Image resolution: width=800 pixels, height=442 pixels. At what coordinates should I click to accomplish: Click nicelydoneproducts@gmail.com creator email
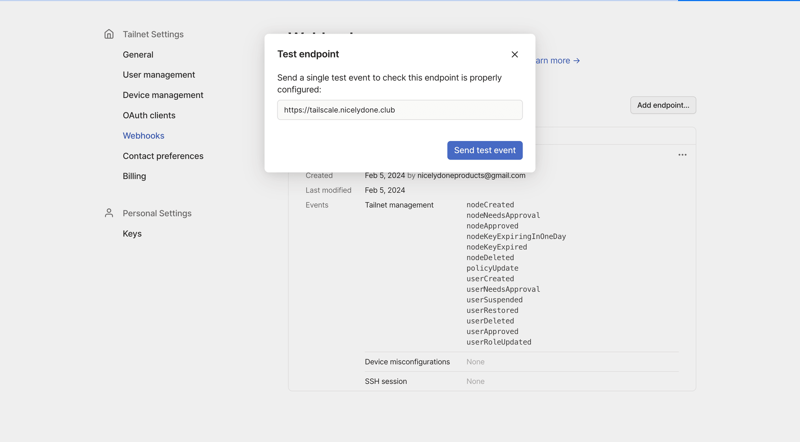tap(471, 176)
